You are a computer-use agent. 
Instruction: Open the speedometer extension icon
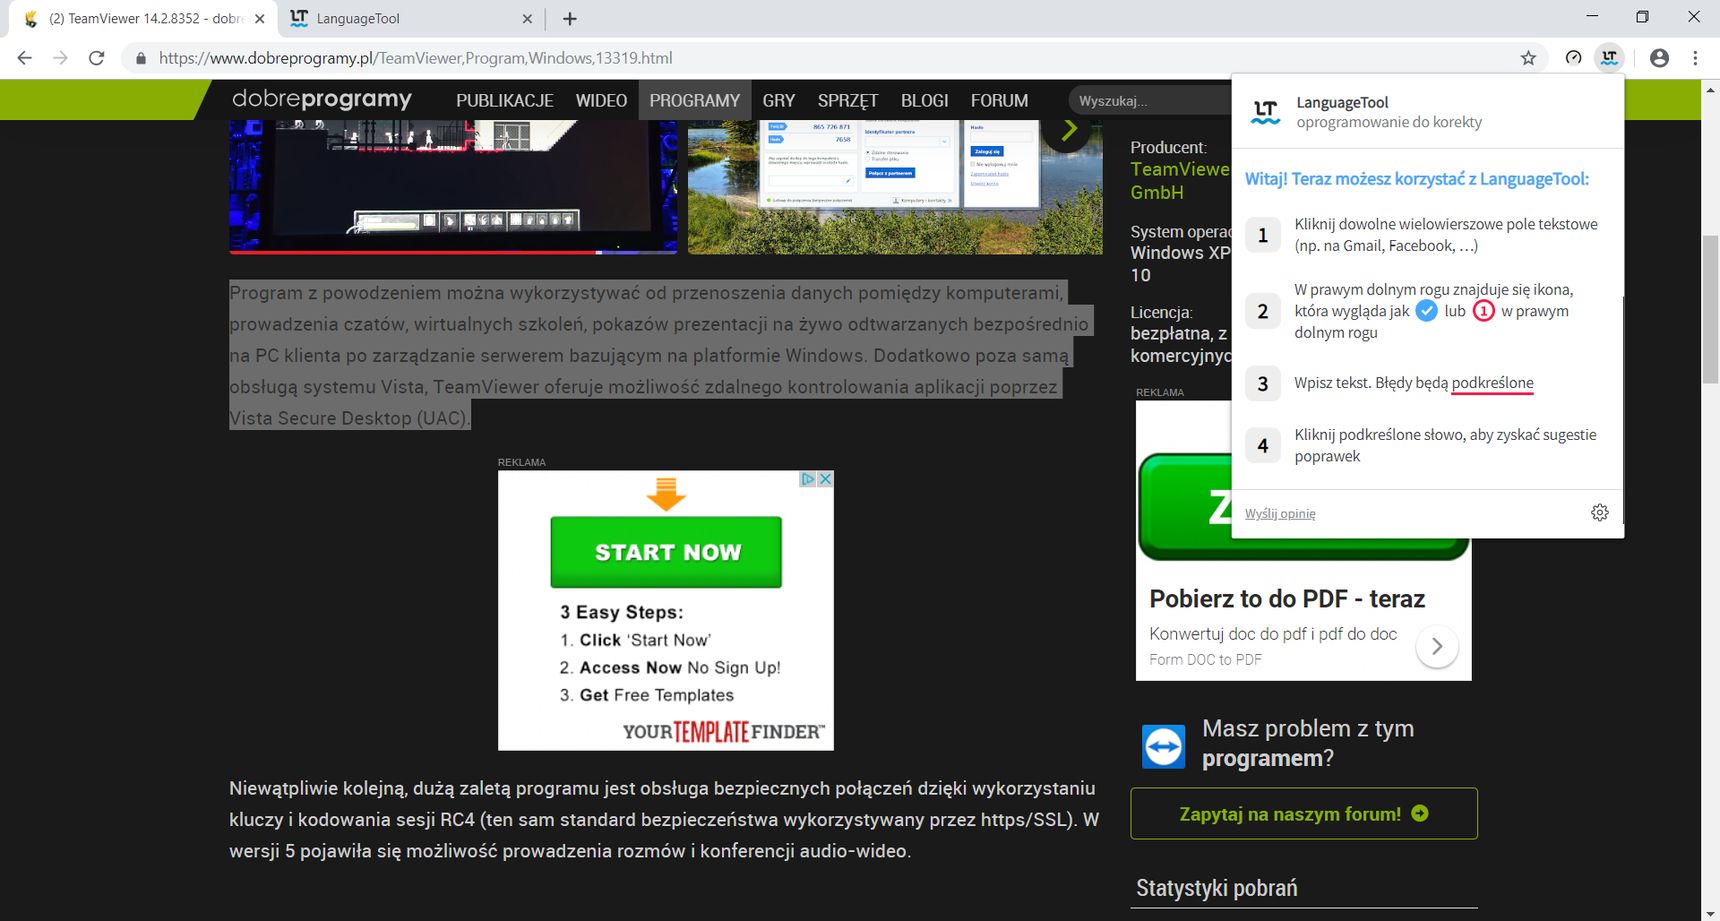pos(1573,58)
